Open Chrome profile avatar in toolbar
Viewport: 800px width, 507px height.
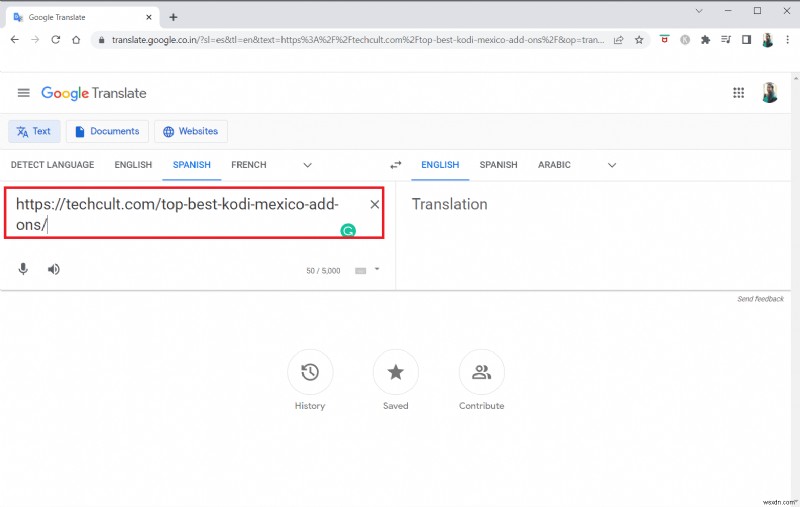click(x=767, y=40)
